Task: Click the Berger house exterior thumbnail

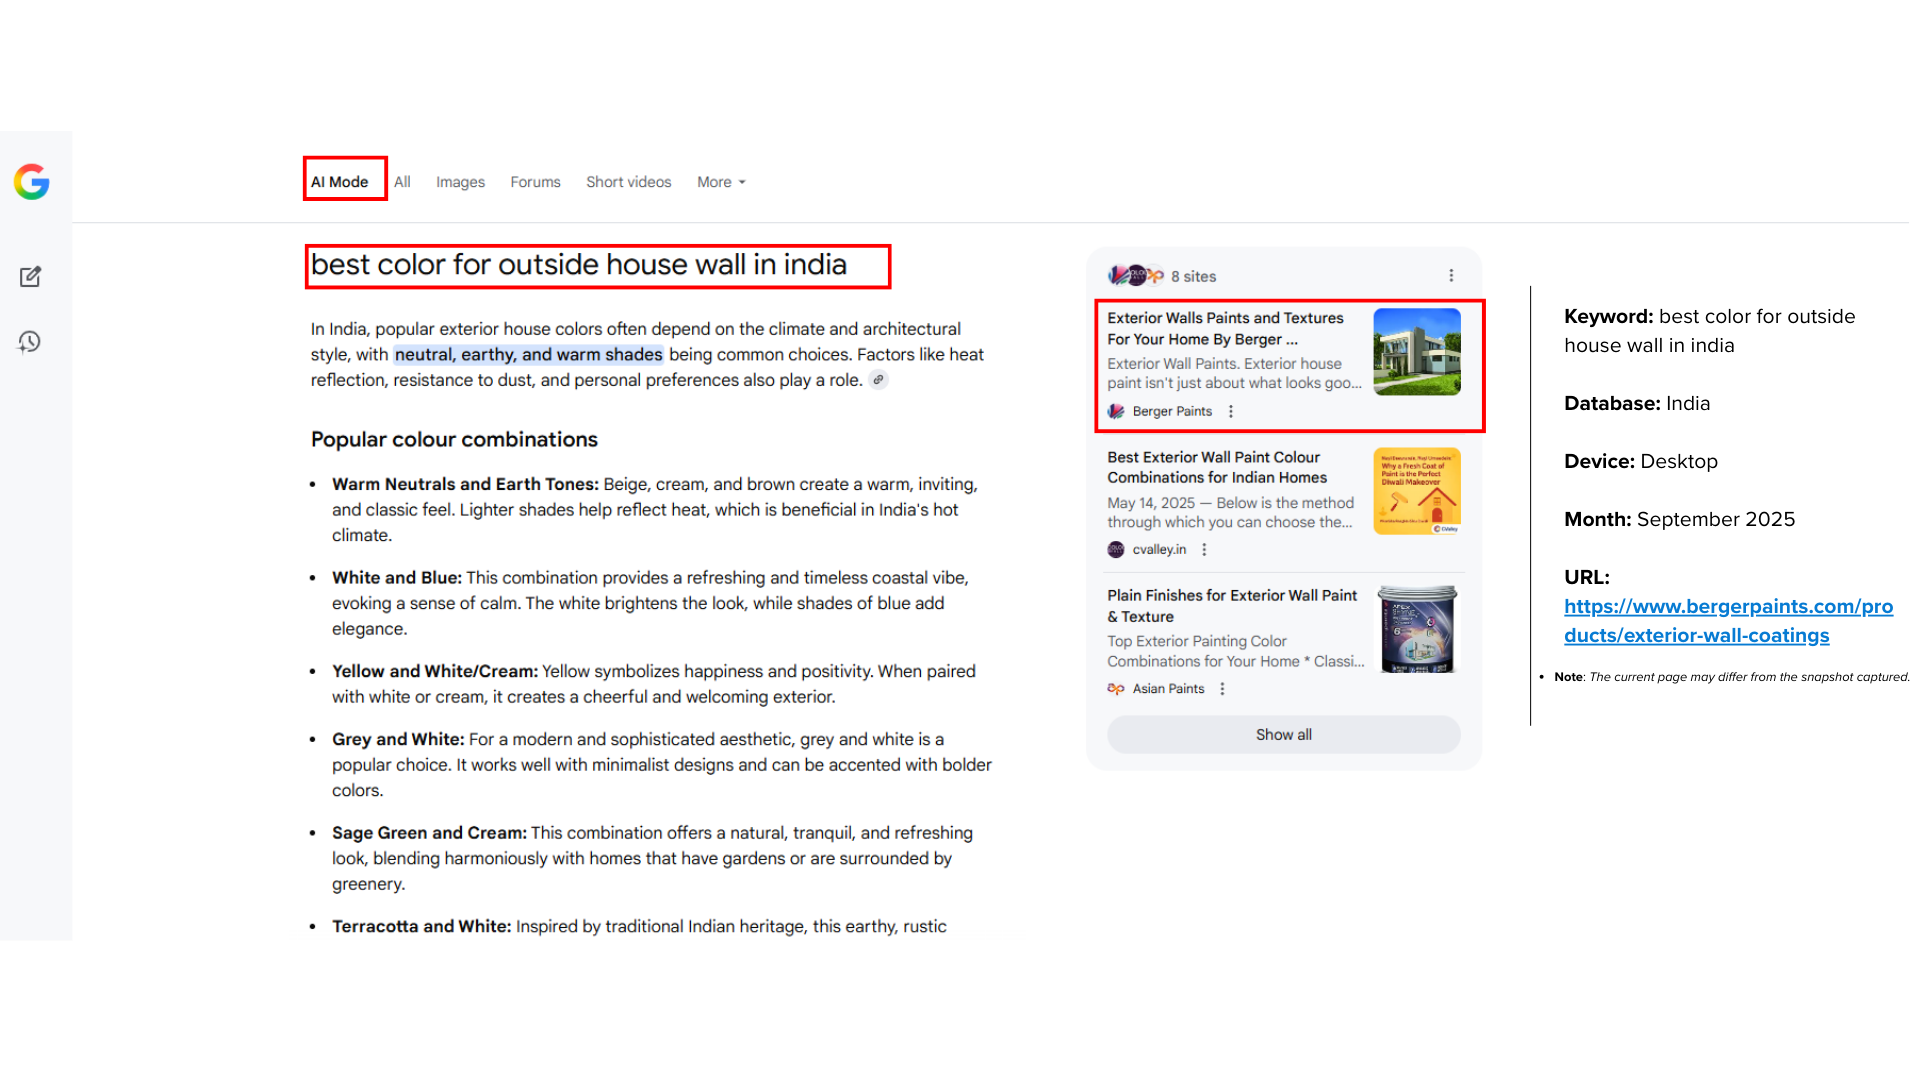Action: click(x=1416, y=351)
